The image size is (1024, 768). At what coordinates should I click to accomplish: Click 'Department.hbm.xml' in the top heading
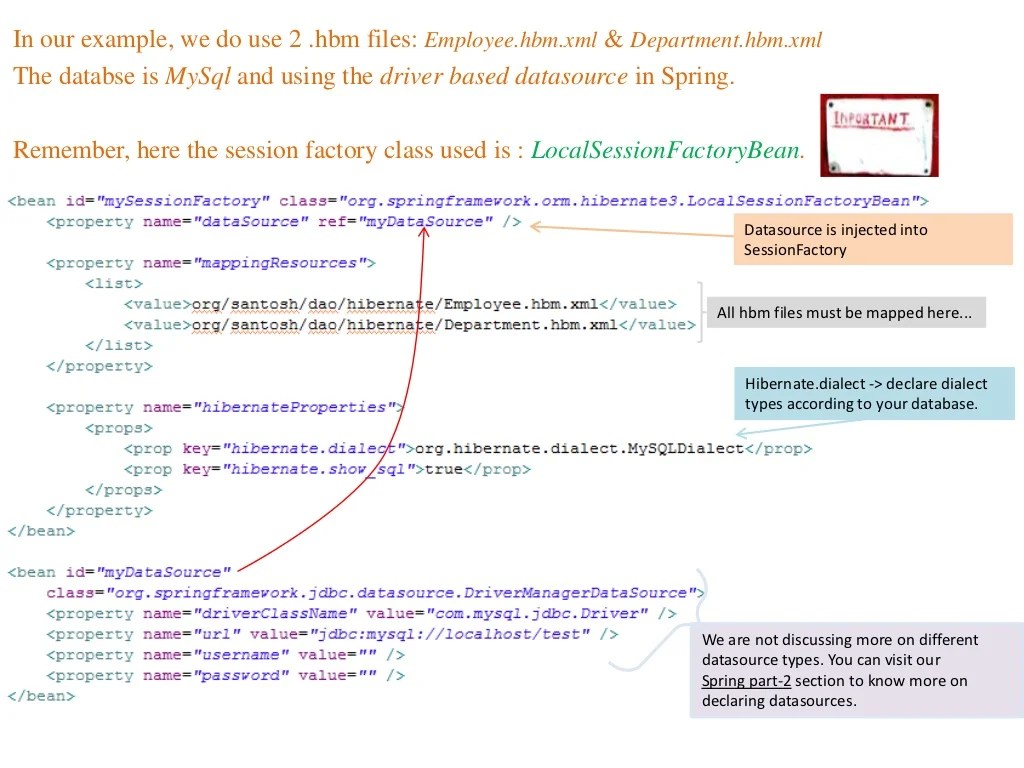pos(726,40)
